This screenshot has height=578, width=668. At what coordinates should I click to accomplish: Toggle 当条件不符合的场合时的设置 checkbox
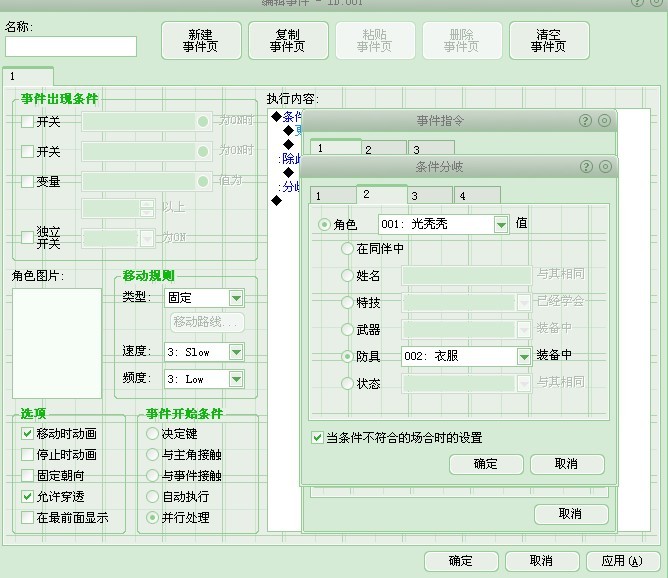317,437
